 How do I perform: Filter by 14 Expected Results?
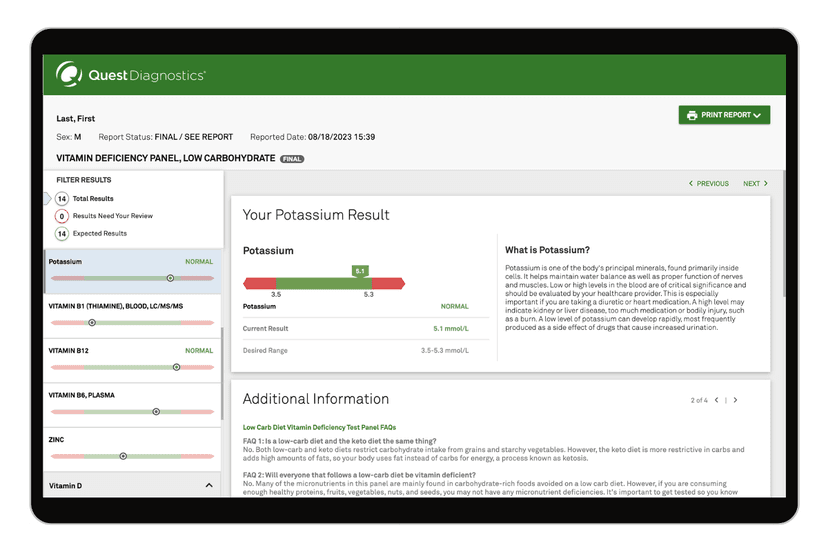[x=91, y=233]
